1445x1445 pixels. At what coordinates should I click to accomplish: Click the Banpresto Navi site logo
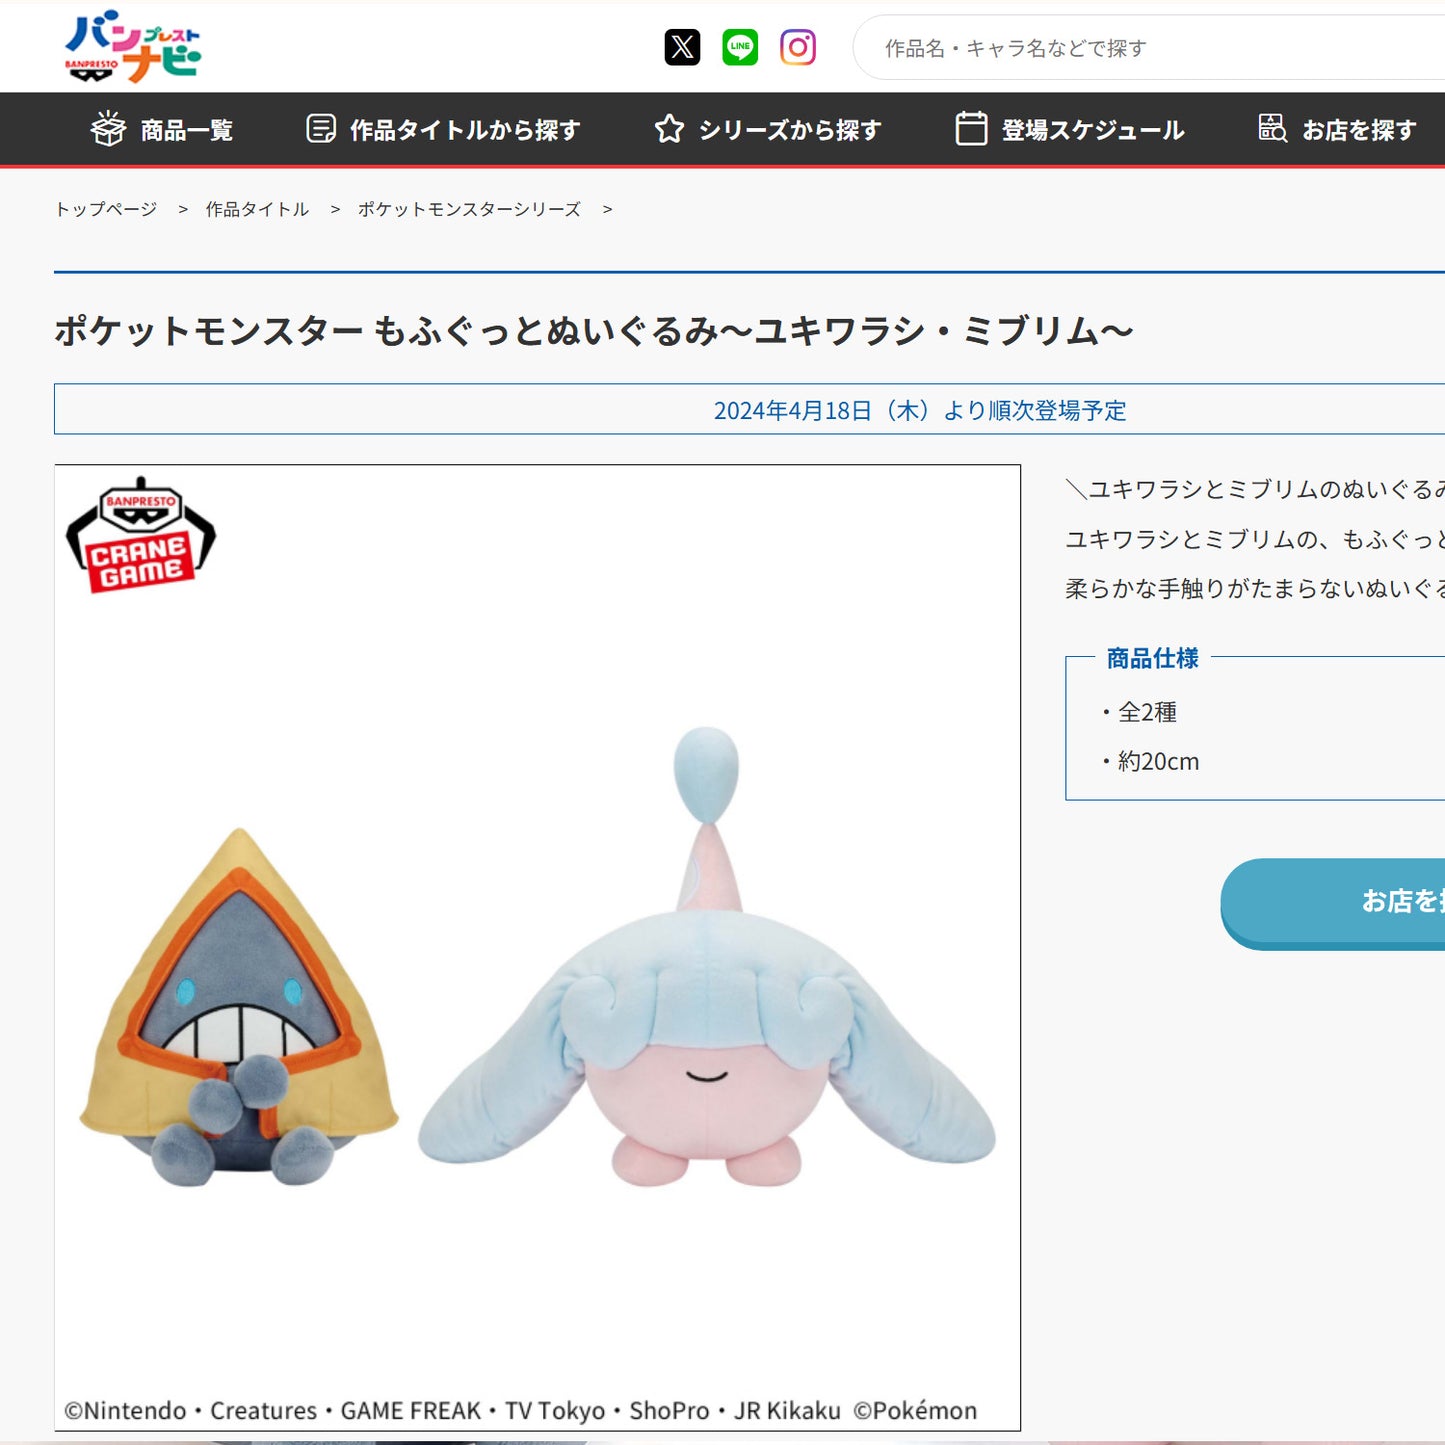[x=132, y=47]
